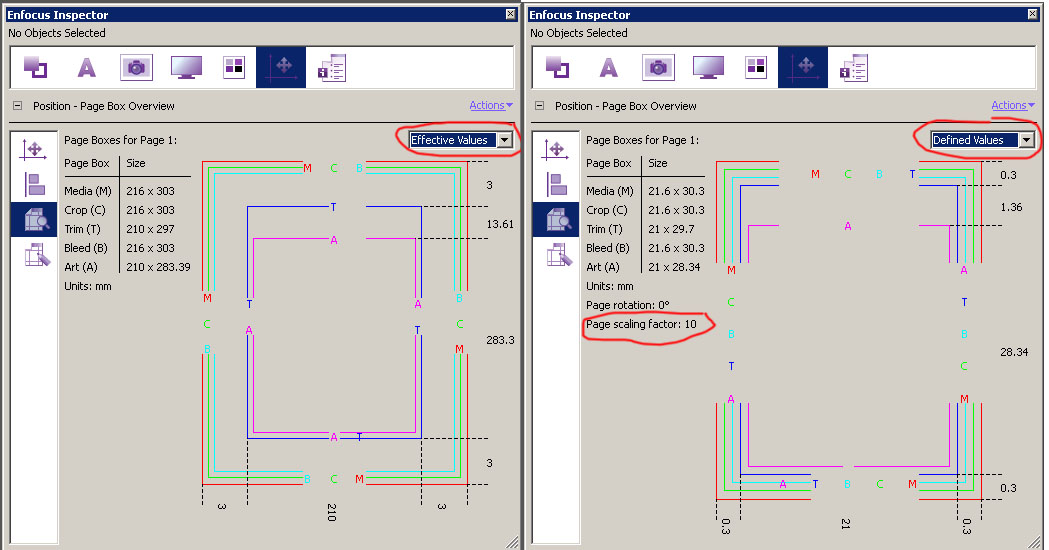Open the Effective Values dropdown

[461, 140]
